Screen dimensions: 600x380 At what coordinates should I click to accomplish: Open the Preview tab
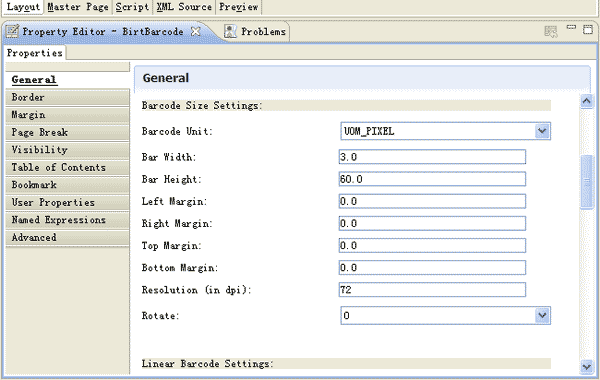[x=238, y=7]
